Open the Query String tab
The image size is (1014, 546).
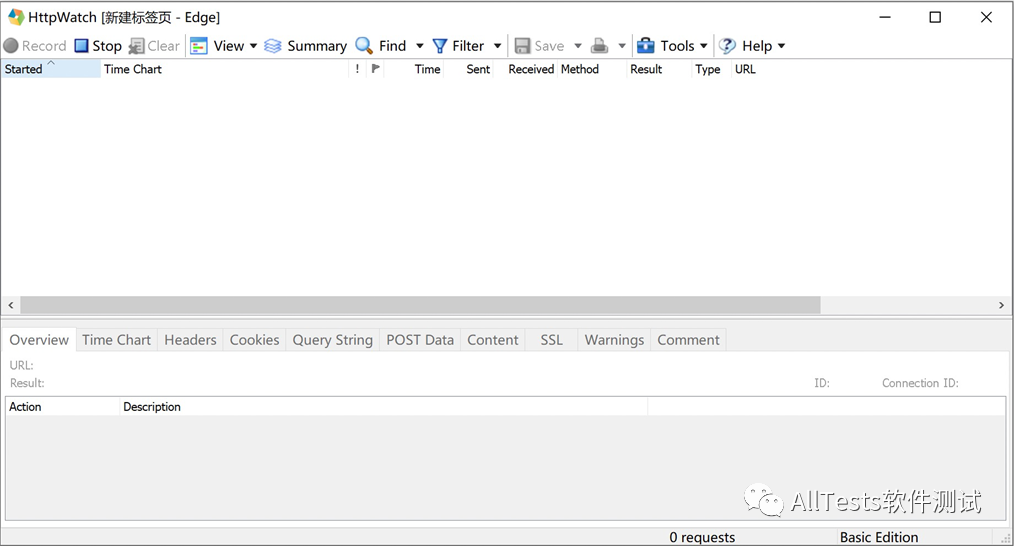coord(332,340)
